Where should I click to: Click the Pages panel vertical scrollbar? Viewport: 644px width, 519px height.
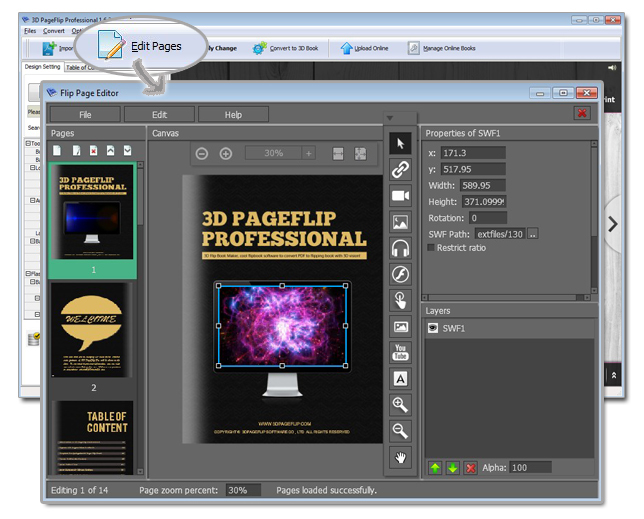[x=140, y=318]
